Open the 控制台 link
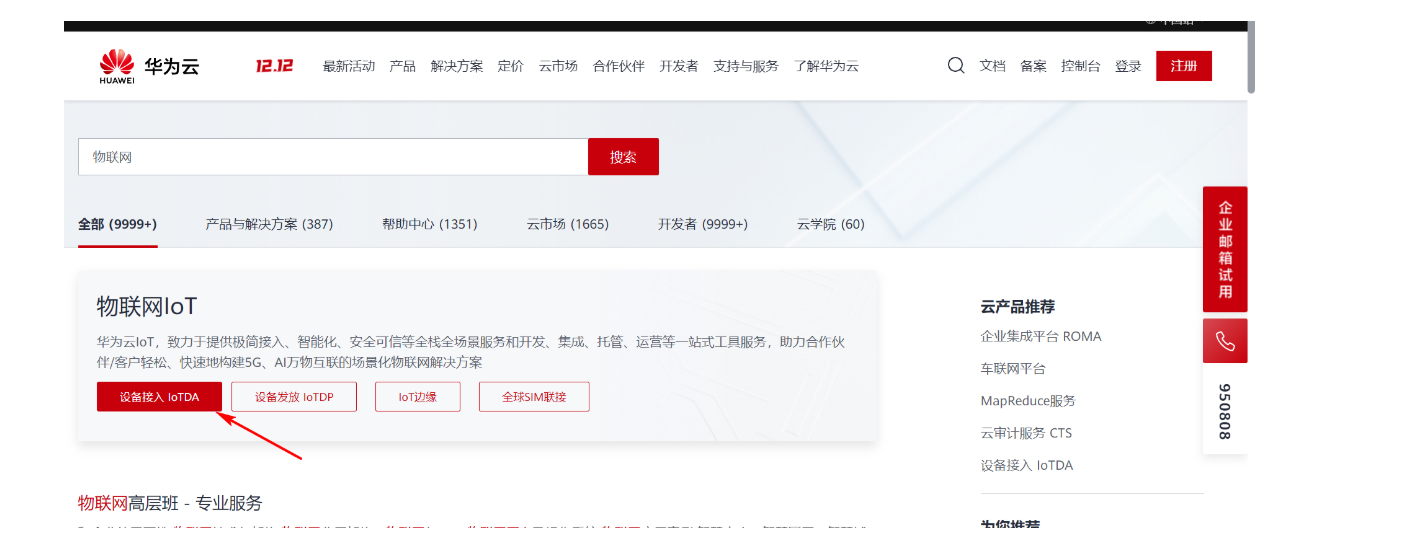 1081,66
